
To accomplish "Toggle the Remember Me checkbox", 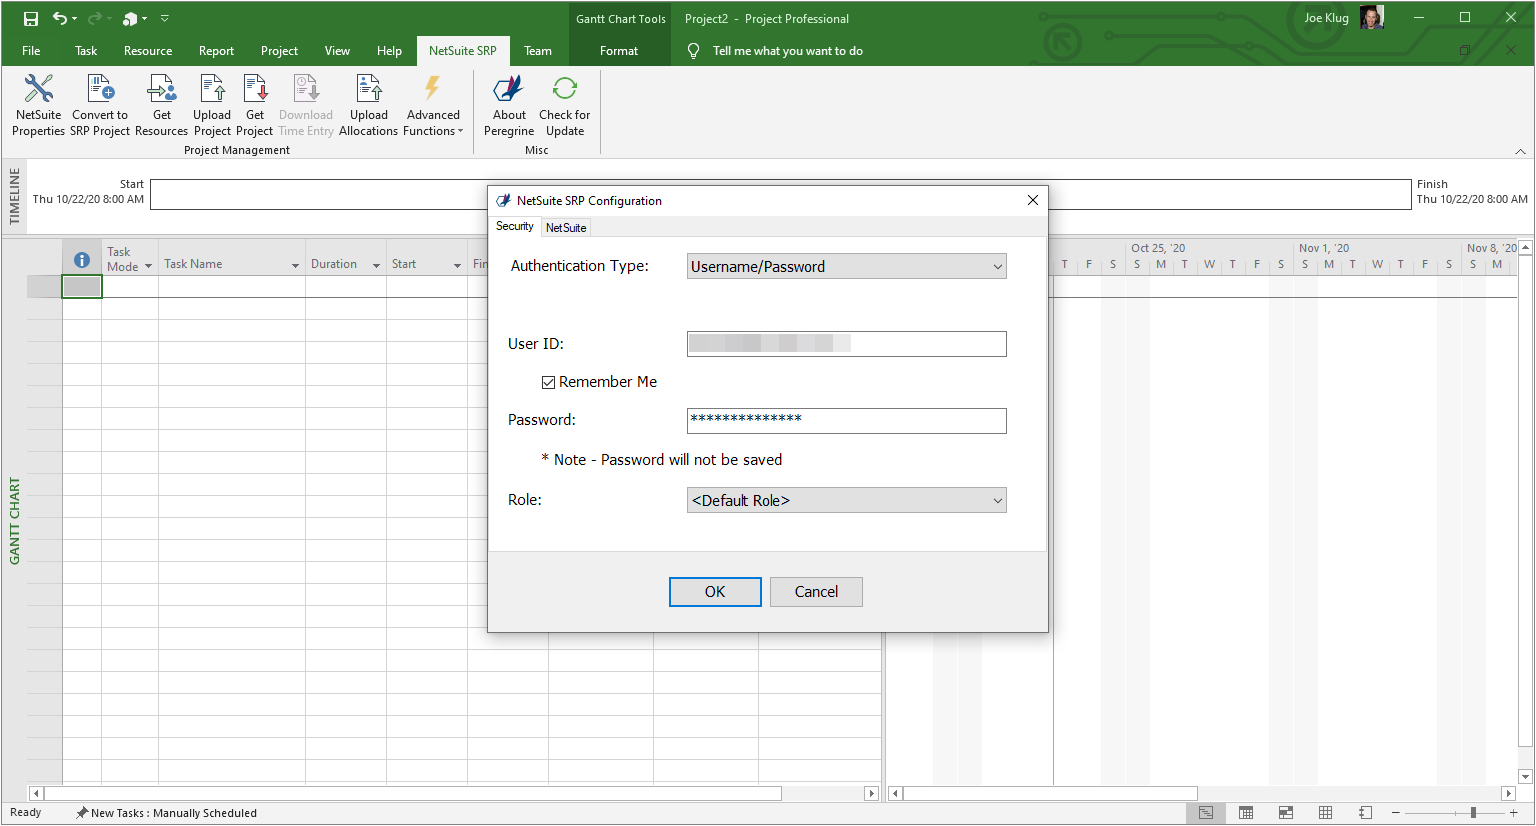I will [548, 382].
